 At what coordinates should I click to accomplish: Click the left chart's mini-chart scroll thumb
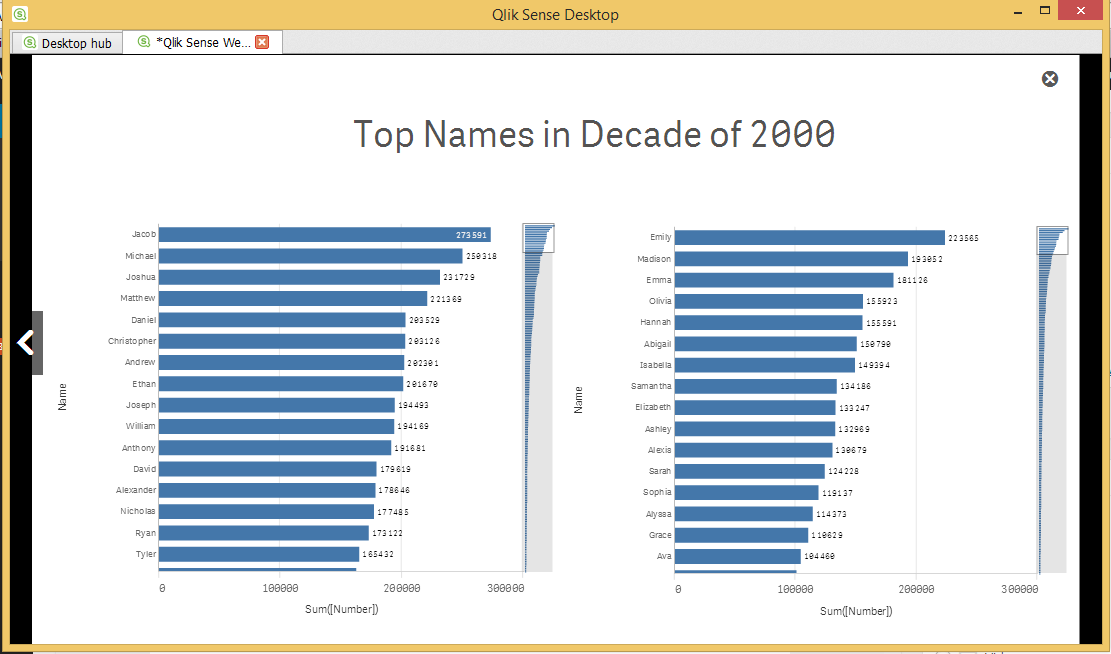(538, 239)
